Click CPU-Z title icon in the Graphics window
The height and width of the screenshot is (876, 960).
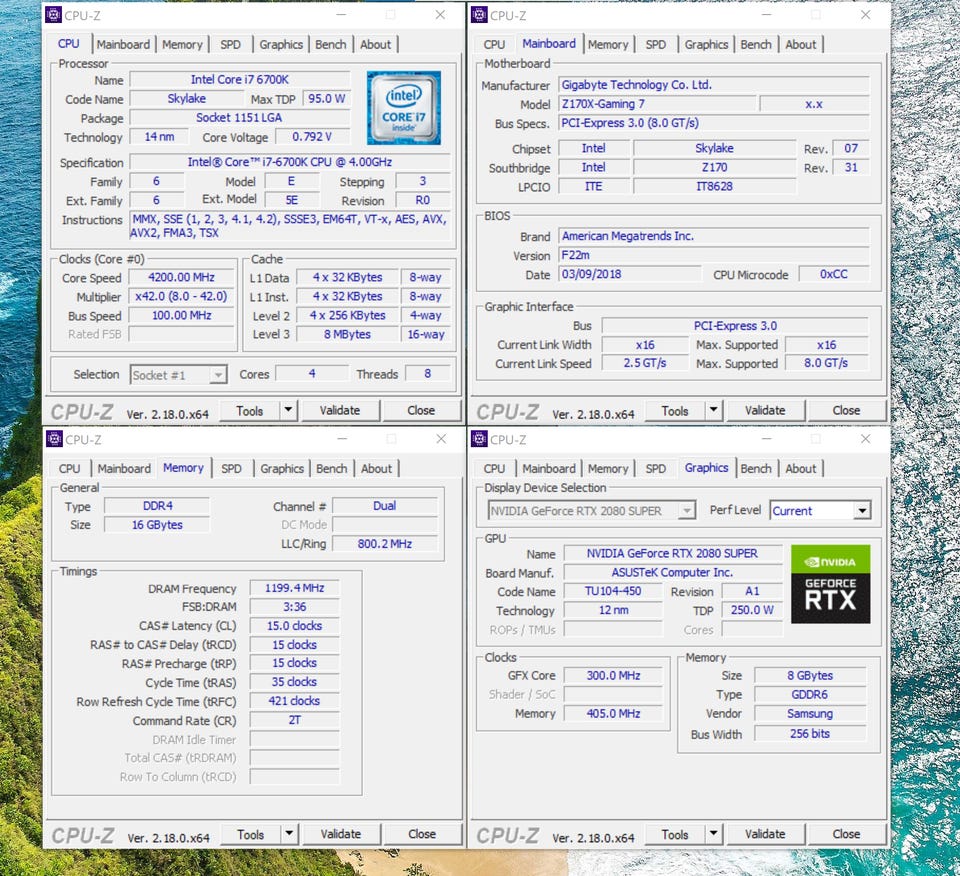point(478,439)
